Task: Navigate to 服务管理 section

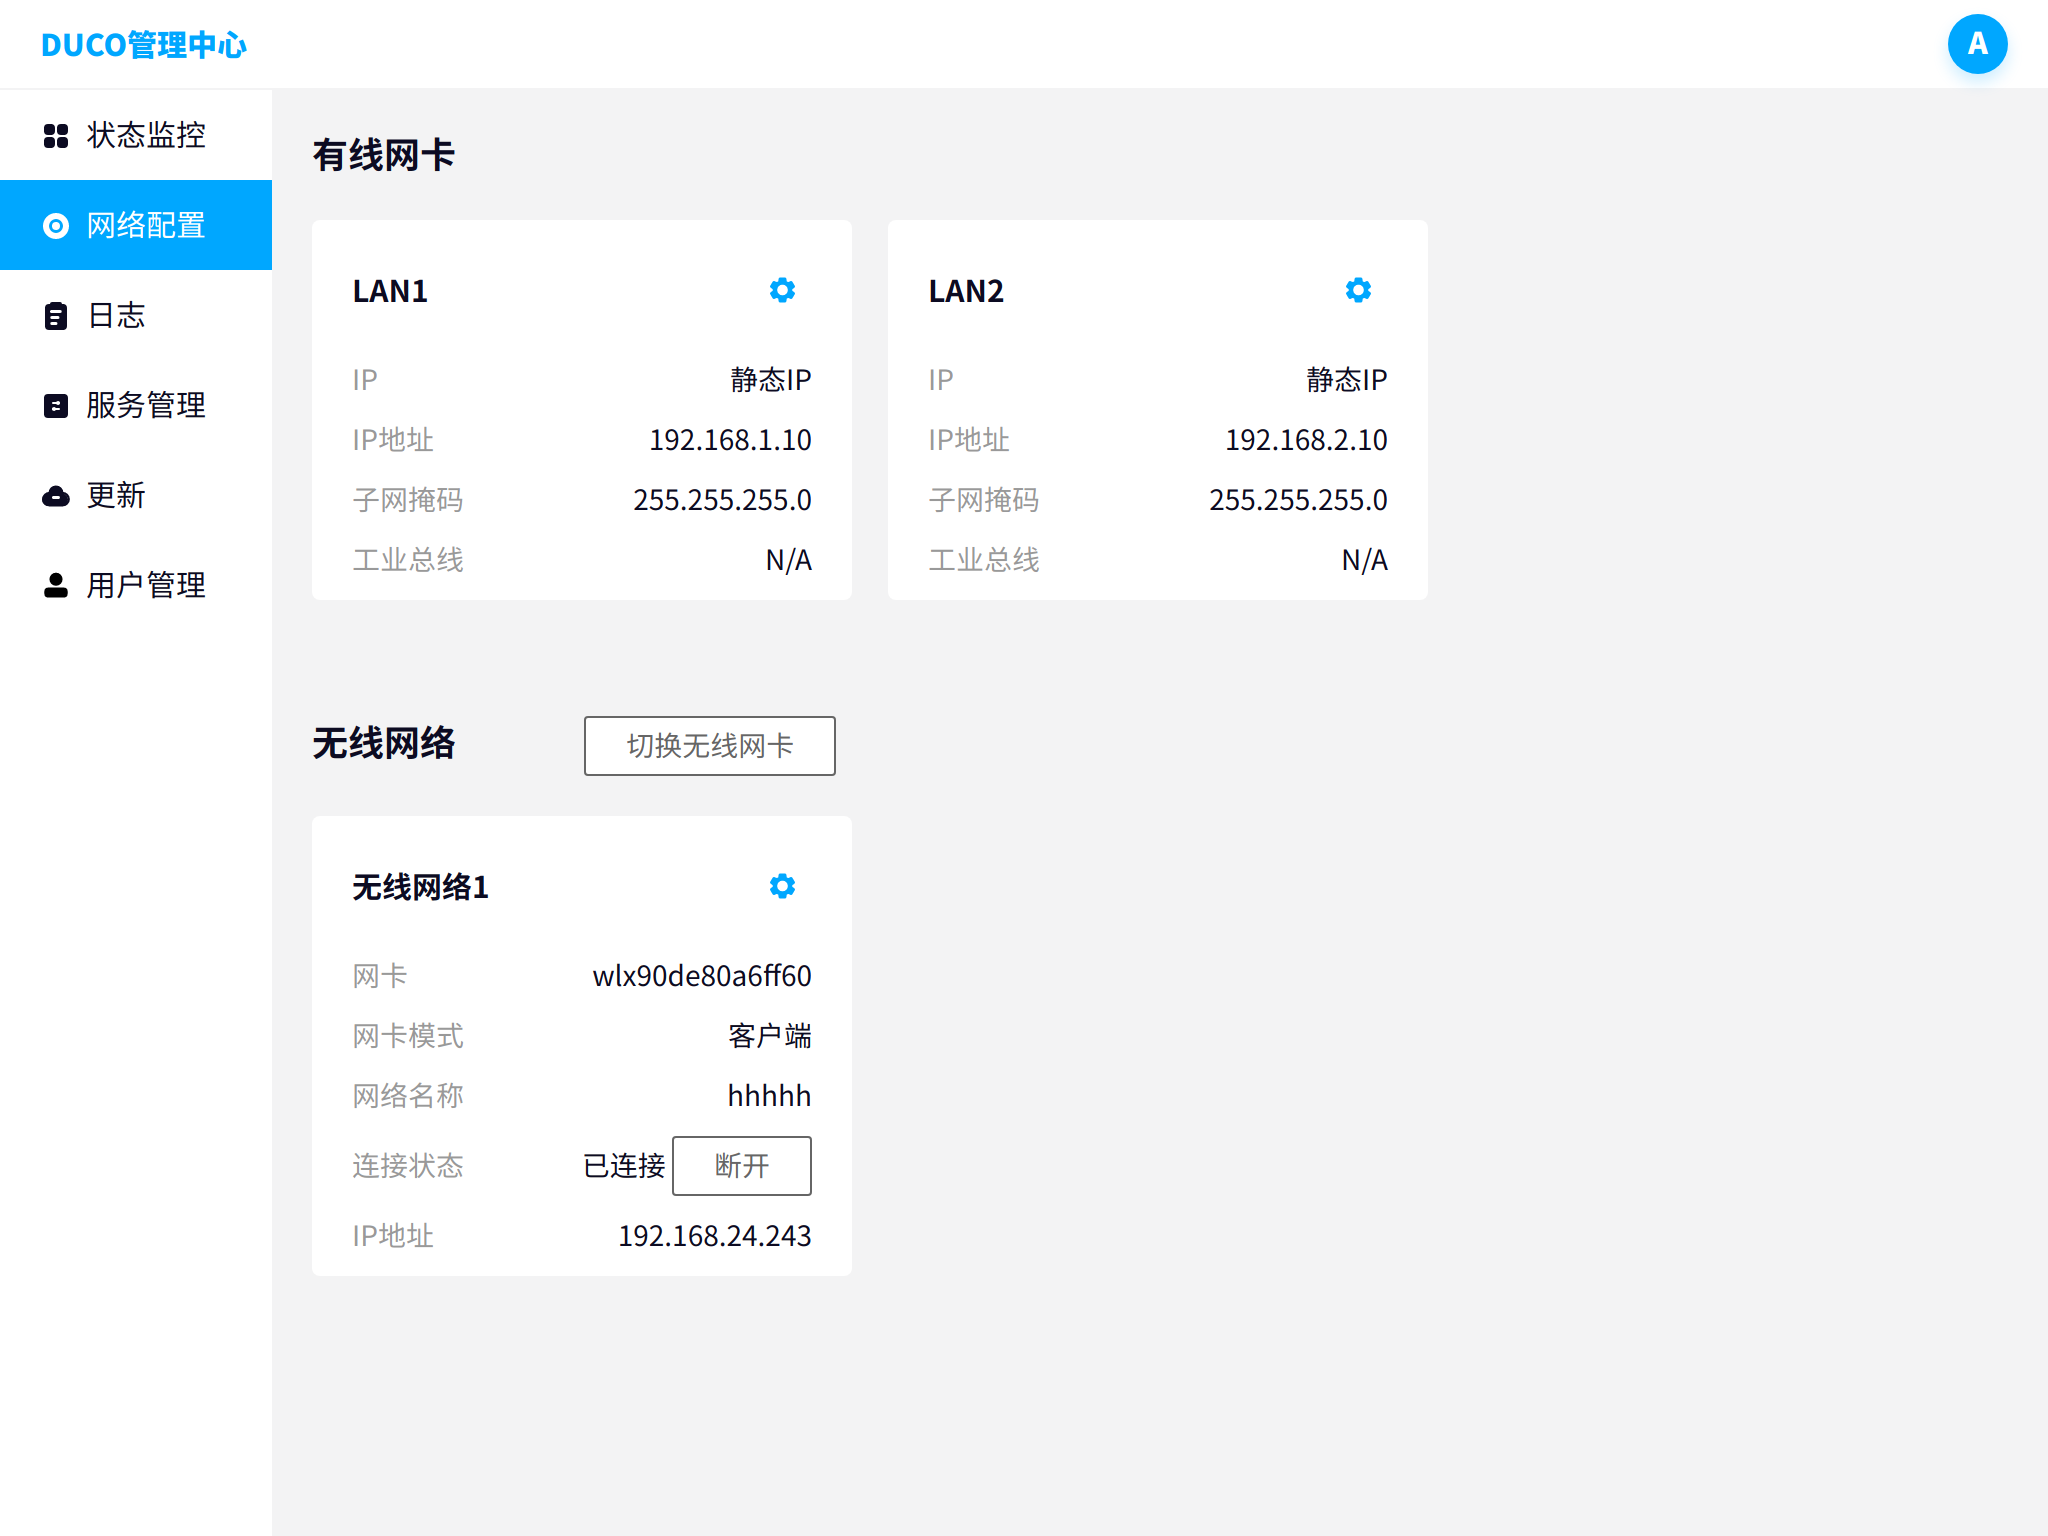Action: click(x=146, y=405)
